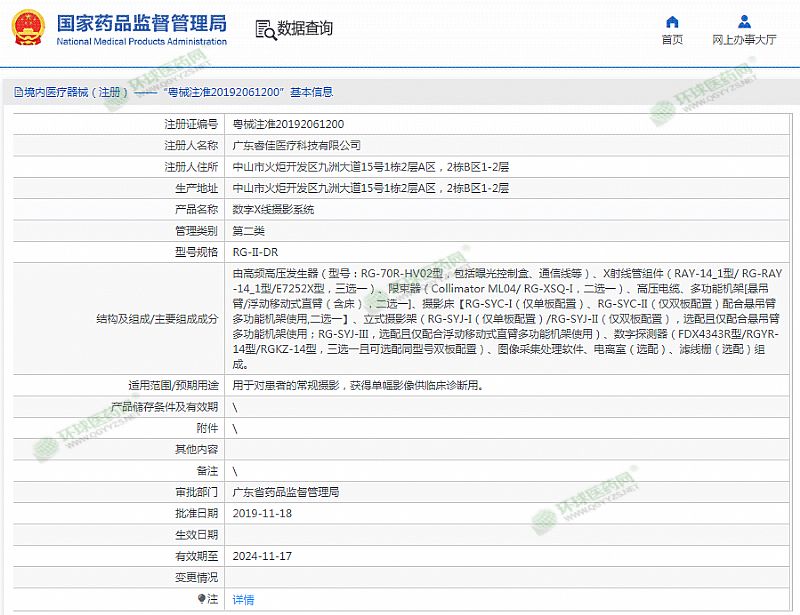
Task: Open the 数据查询 heading label
Action: (305, 28)
